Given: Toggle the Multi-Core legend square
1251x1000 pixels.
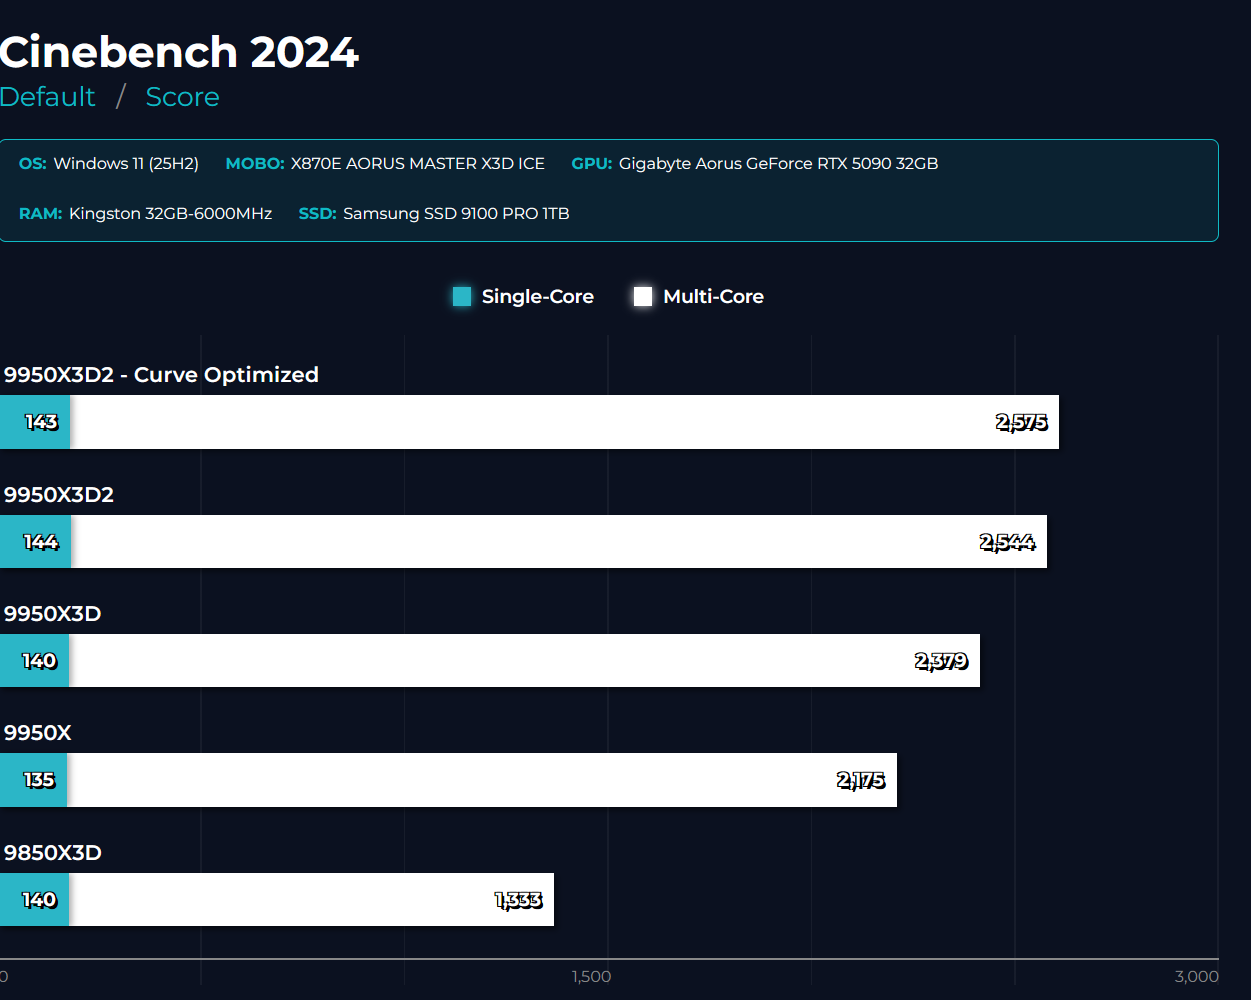Looking at the screenshot, I should pos(643,297).
